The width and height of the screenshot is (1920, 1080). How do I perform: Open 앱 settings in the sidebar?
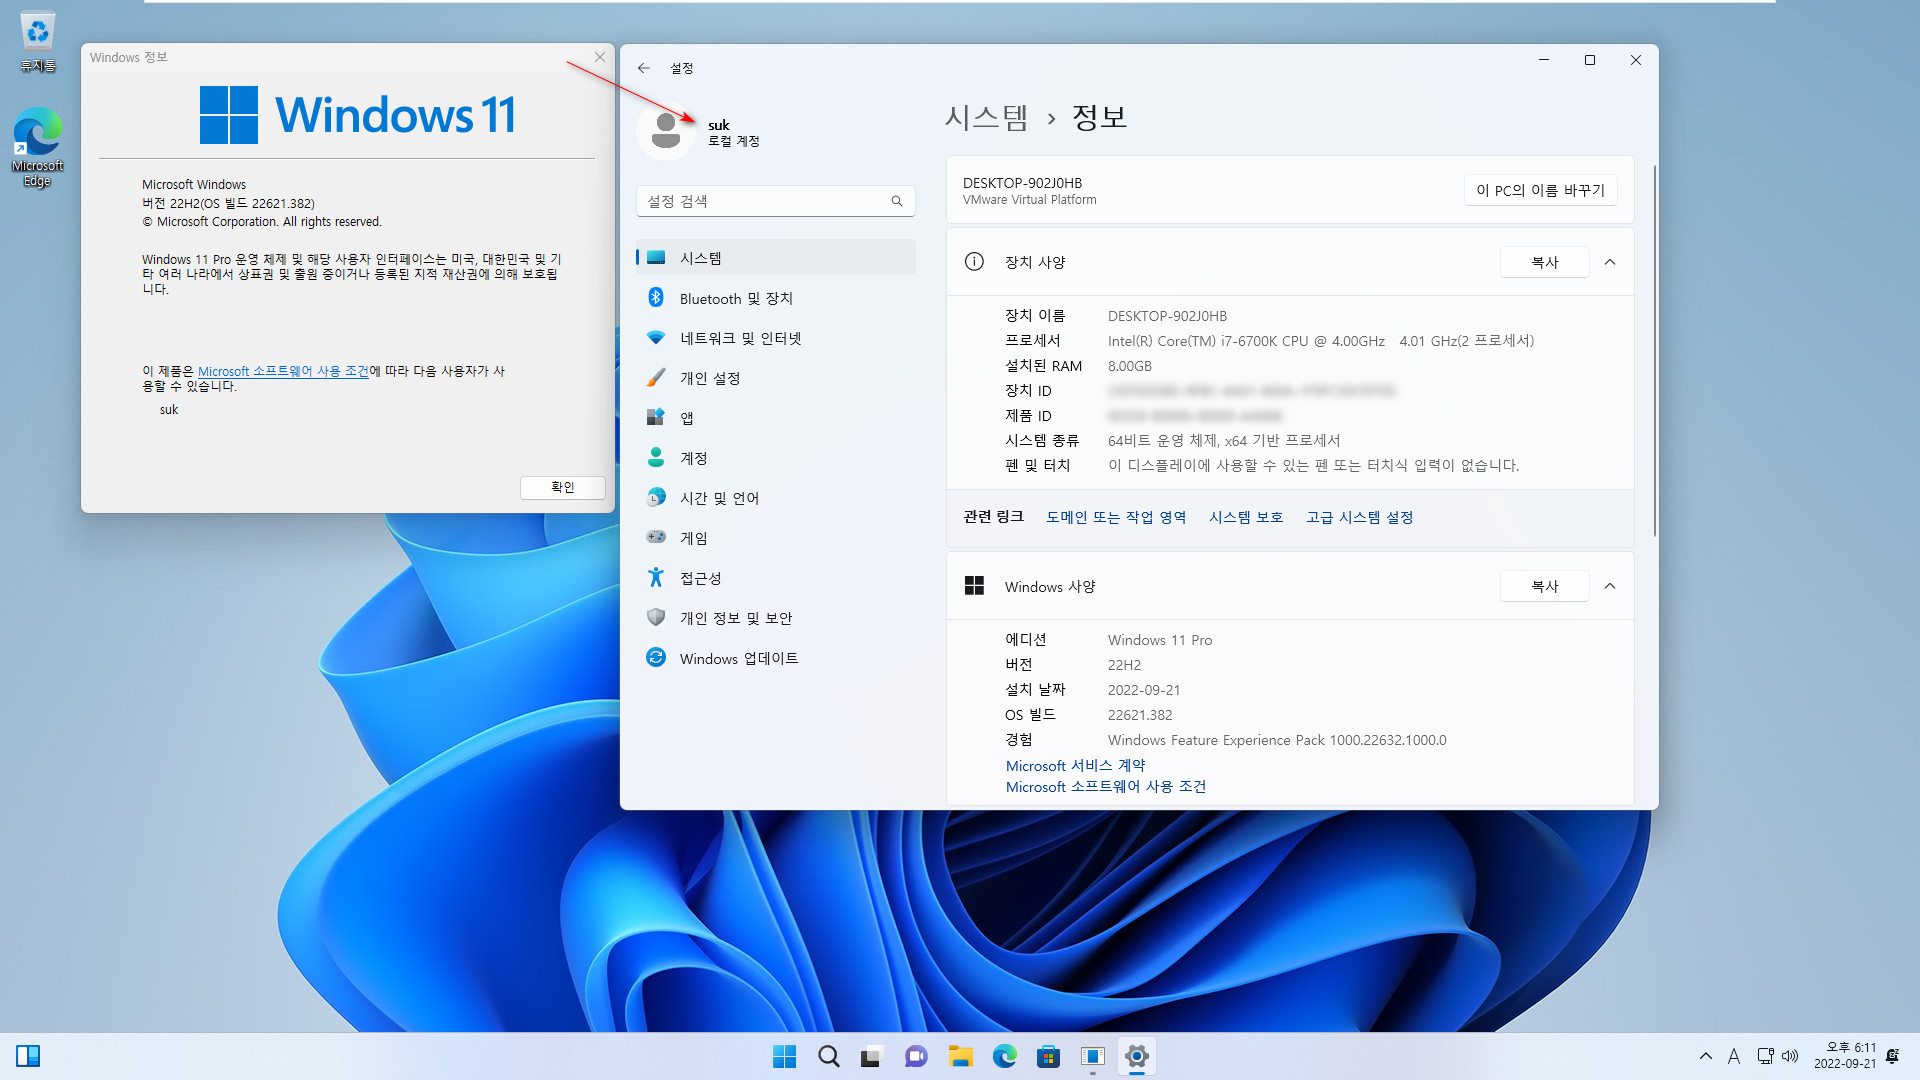pyautogui.click(x=776, y=418)
